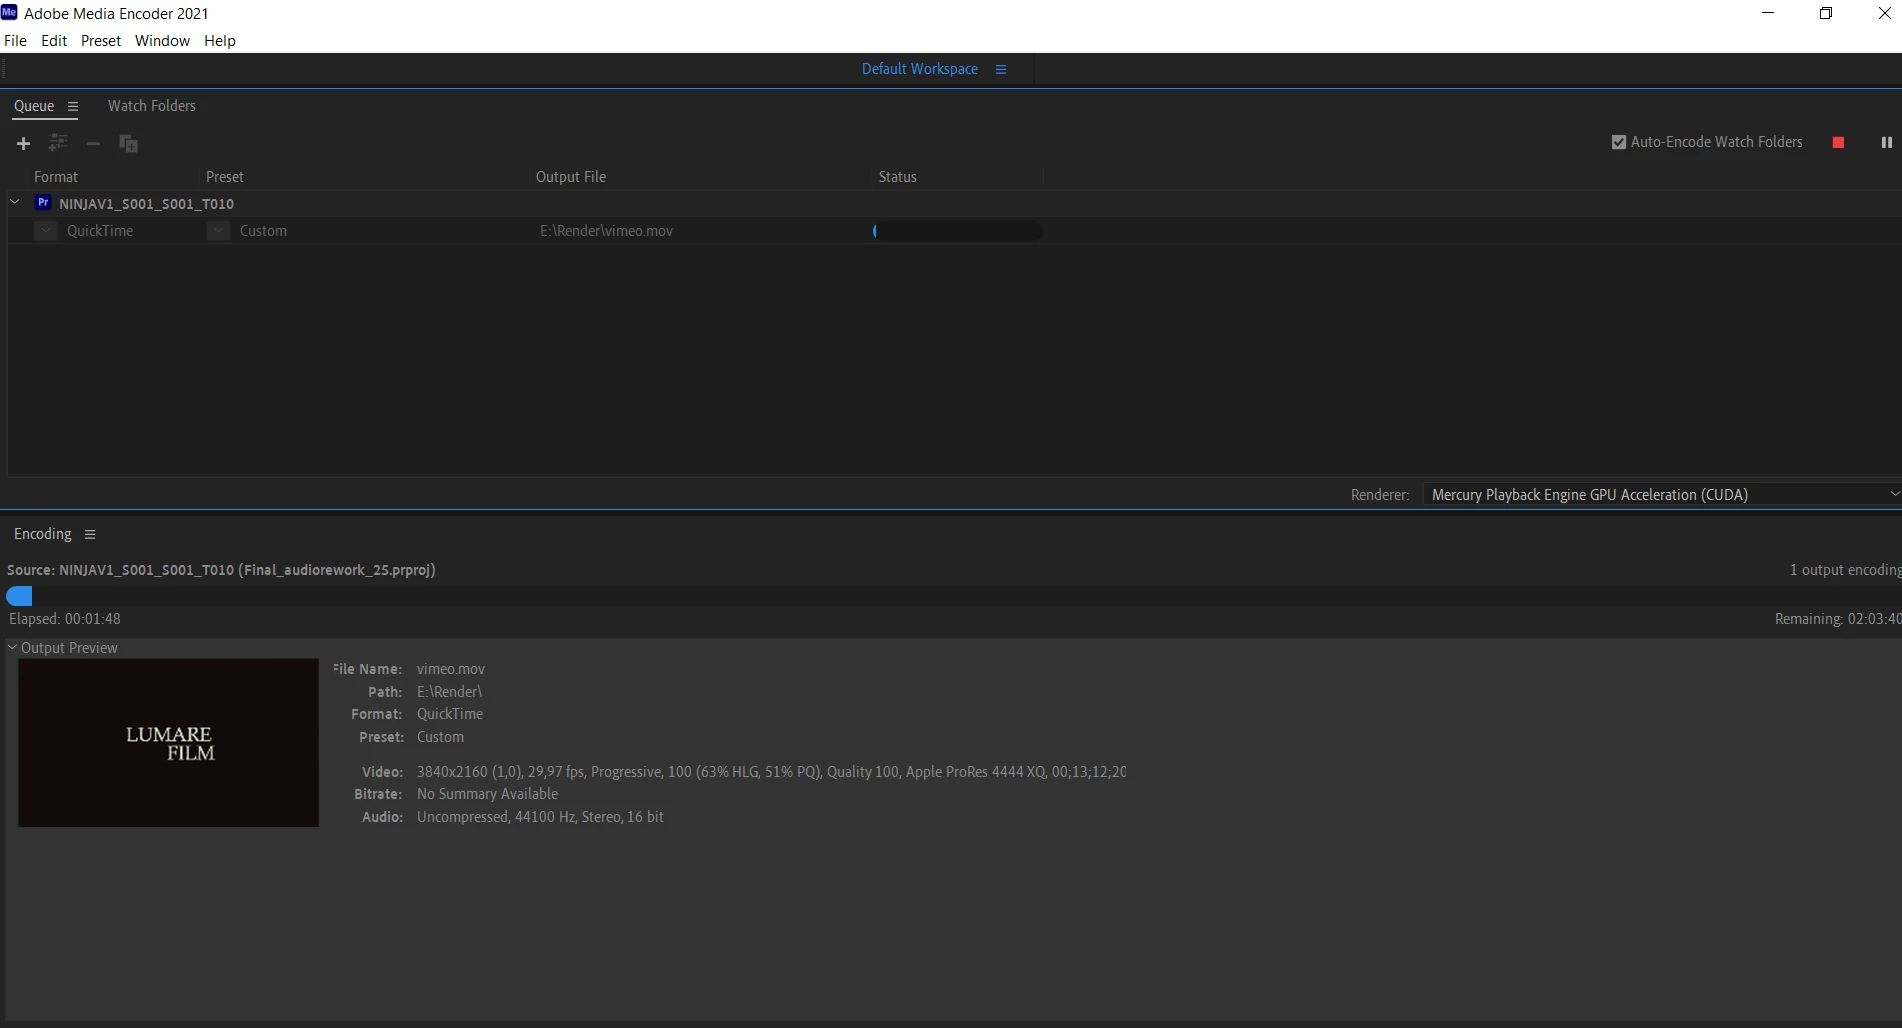Click the Add Source plus icon
This screenshot has width=1902, height=1028.
coord(23,144)
